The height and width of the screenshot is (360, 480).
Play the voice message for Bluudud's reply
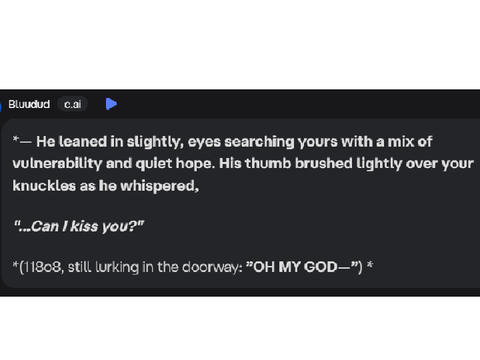click(x=111, y=104)
